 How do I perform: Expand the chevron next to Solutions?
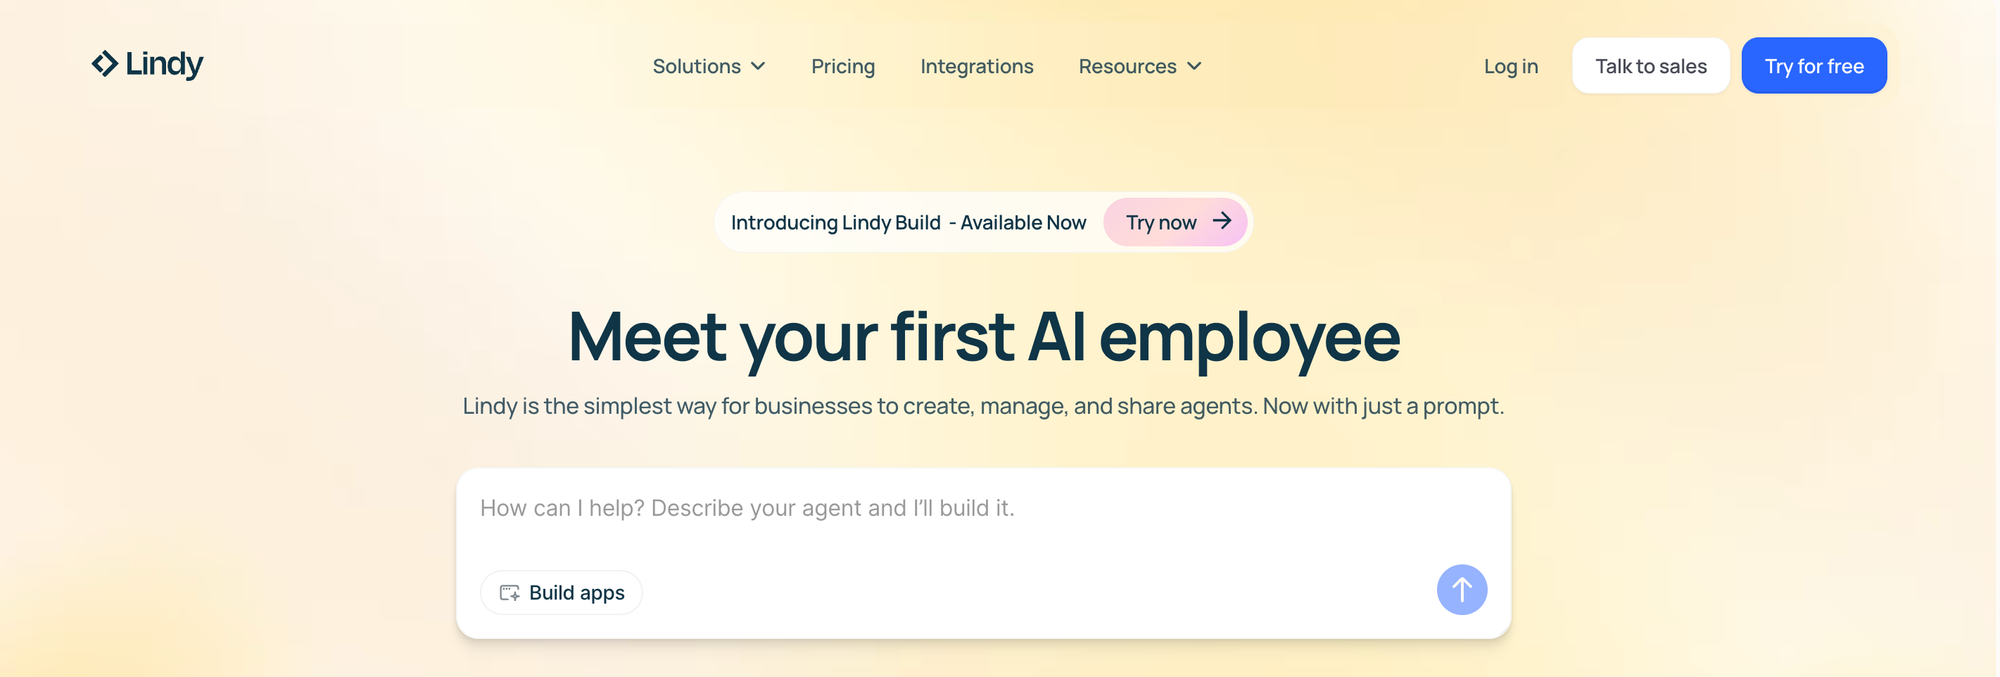[758, 66]
